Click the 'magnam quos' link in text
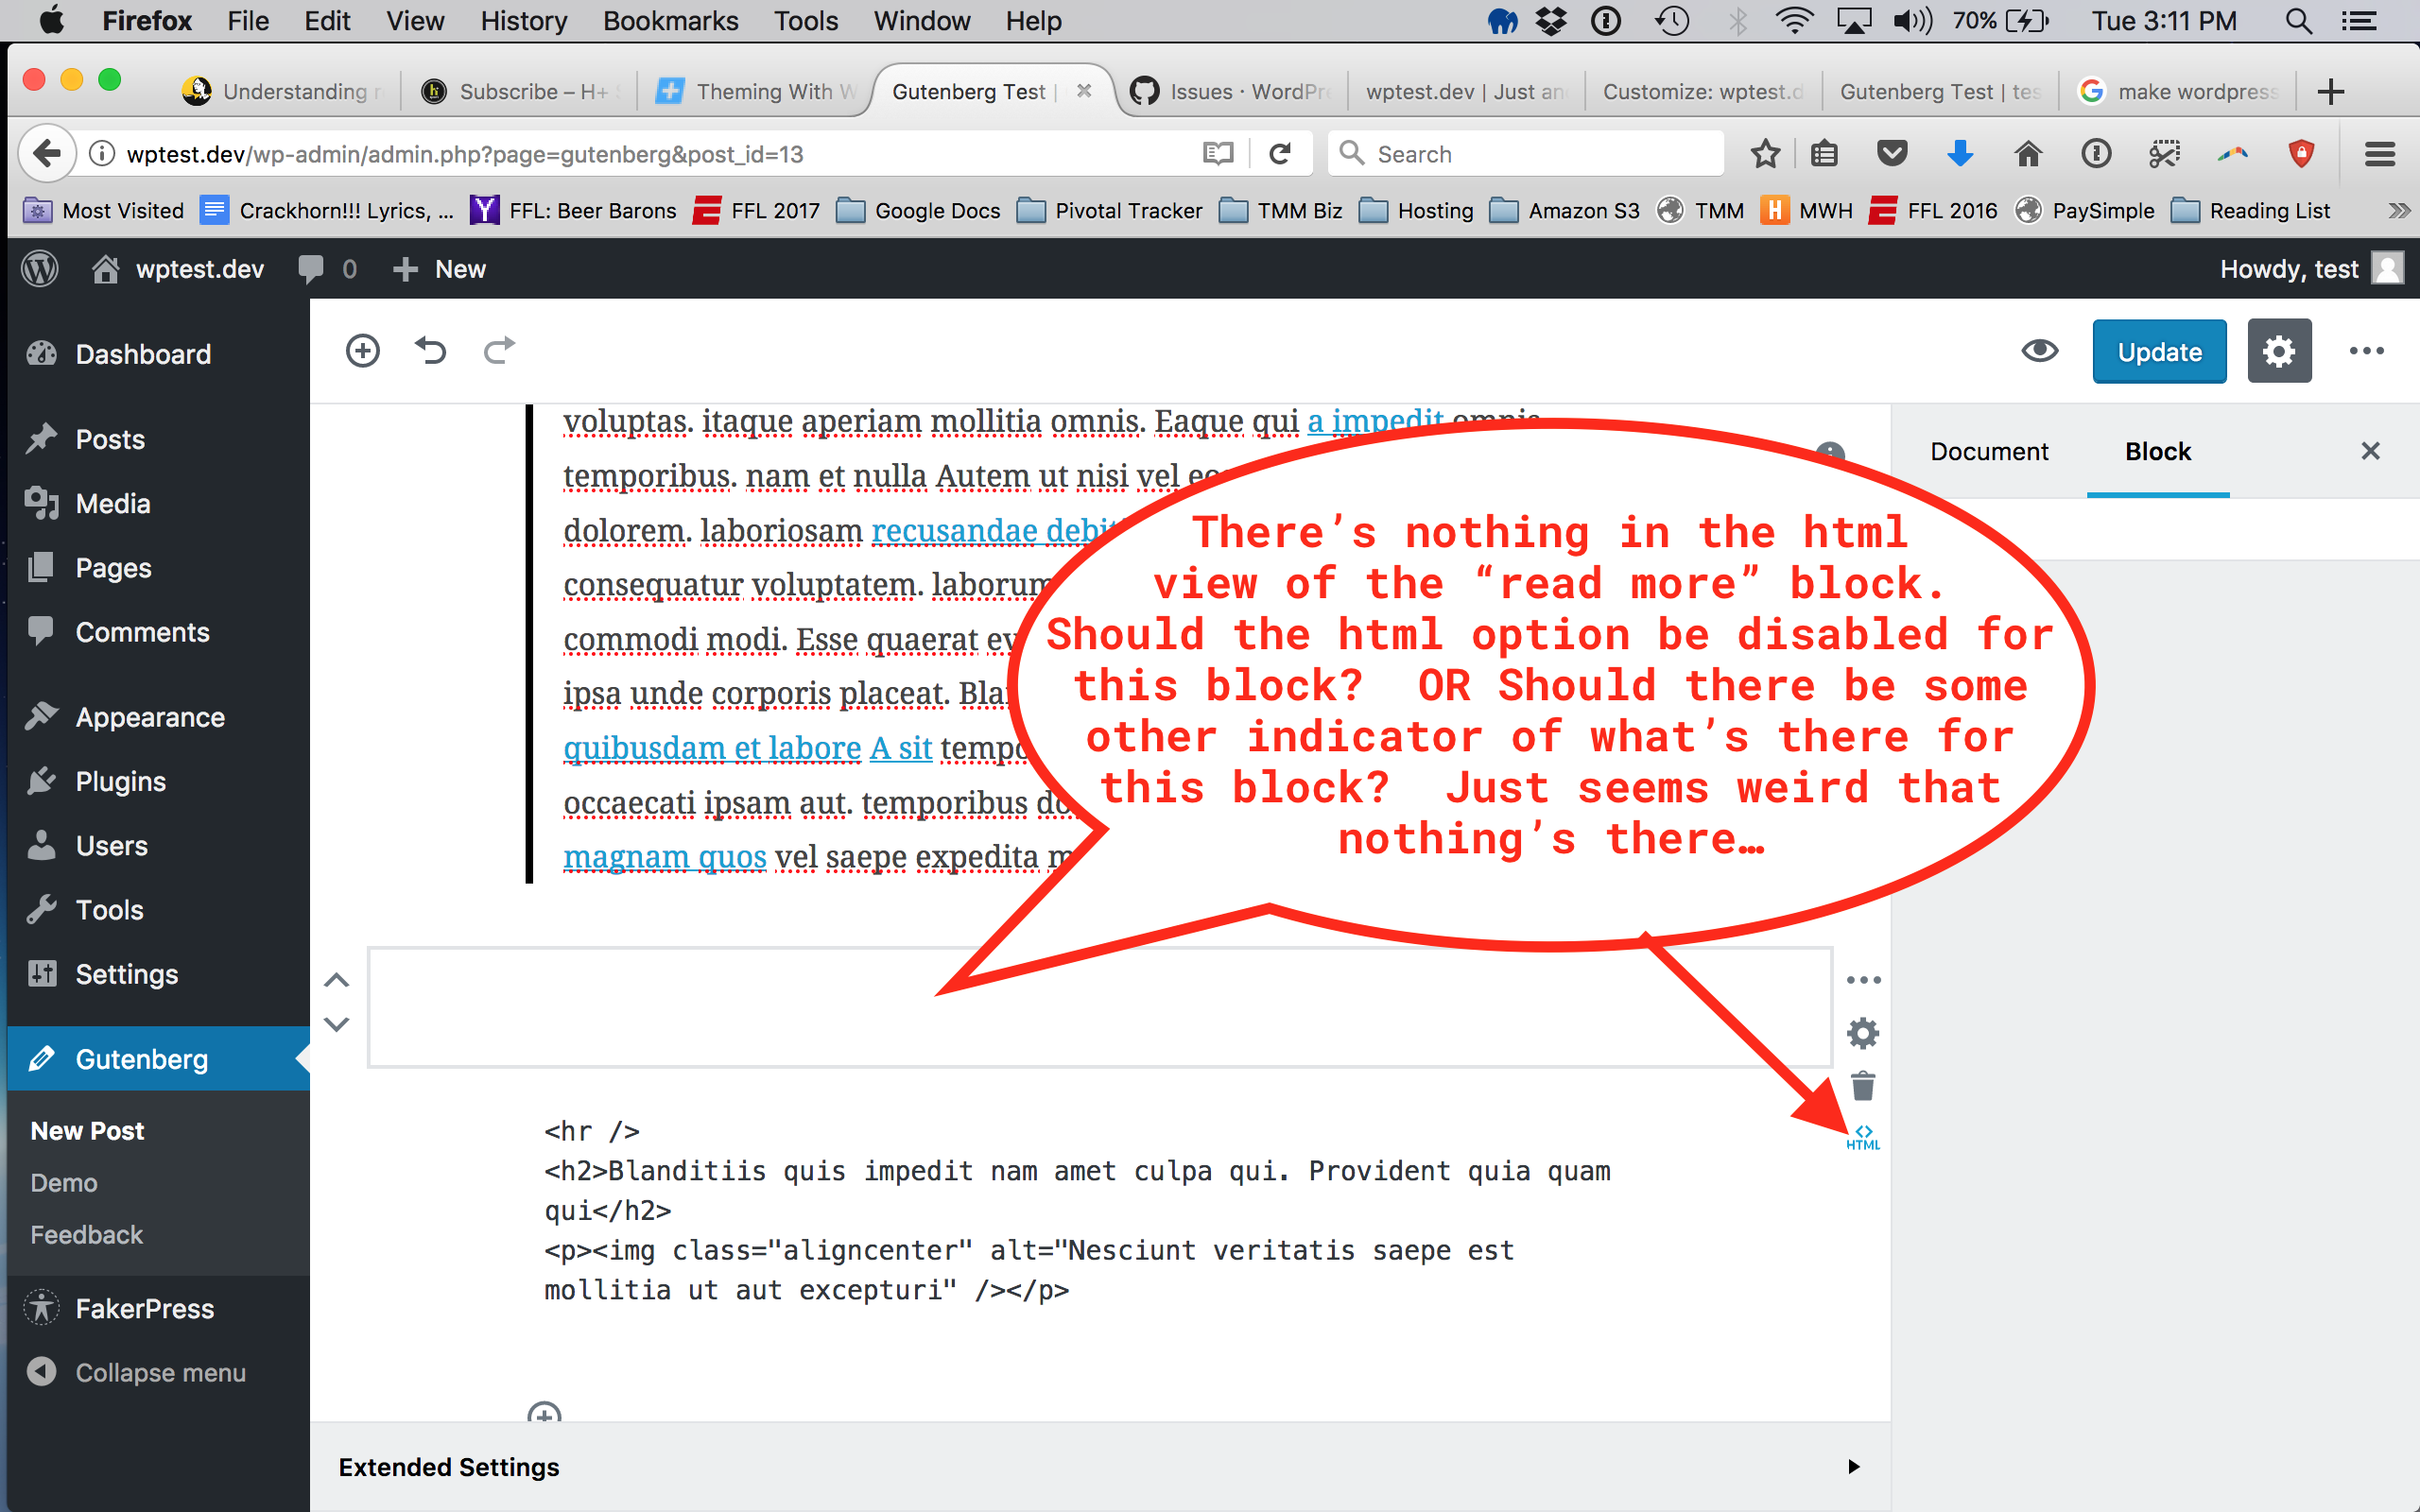This screenshot has width=2420, height=1512. pos(665,857)
